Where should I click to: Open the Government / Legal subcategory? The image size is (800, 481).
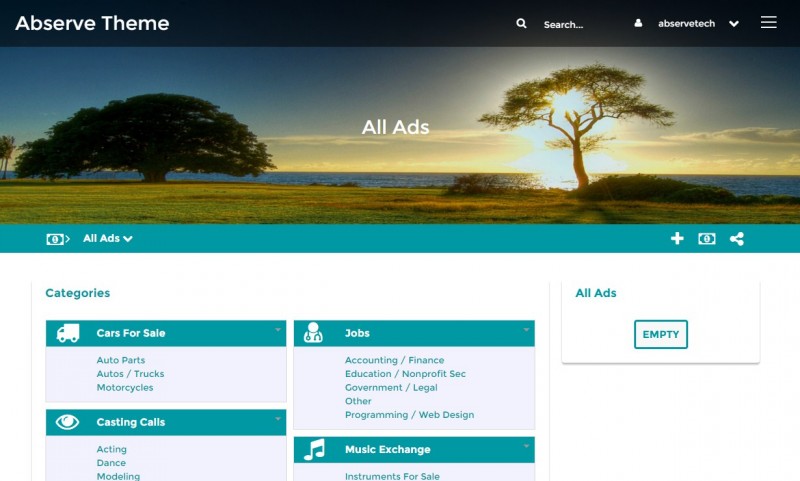391,388
